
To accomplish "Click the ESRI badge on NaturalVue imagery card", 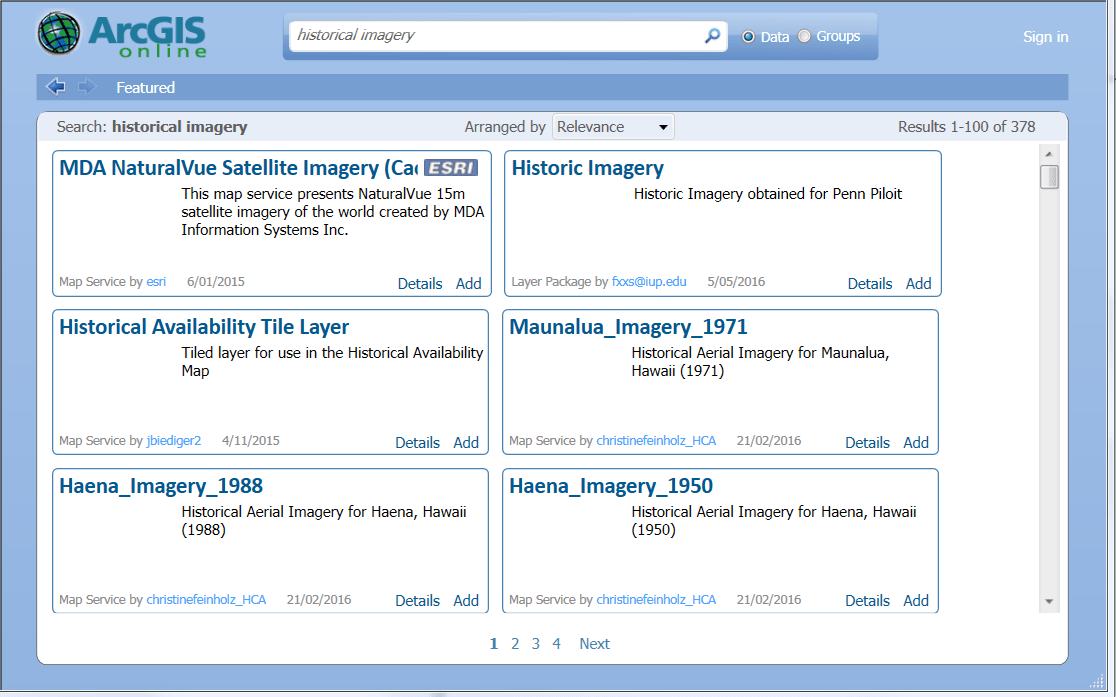I will coord(450,167).
